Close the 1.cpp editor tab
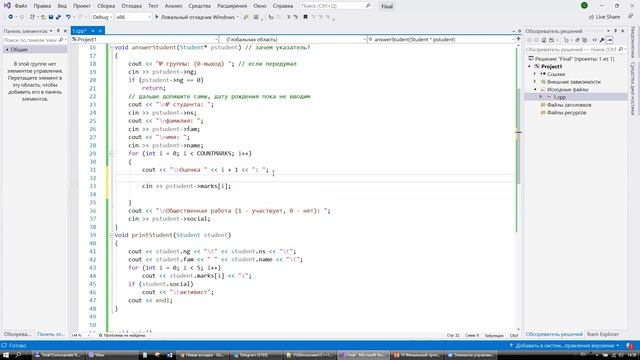Screen dimensions: 640x360 coord(100,31)
